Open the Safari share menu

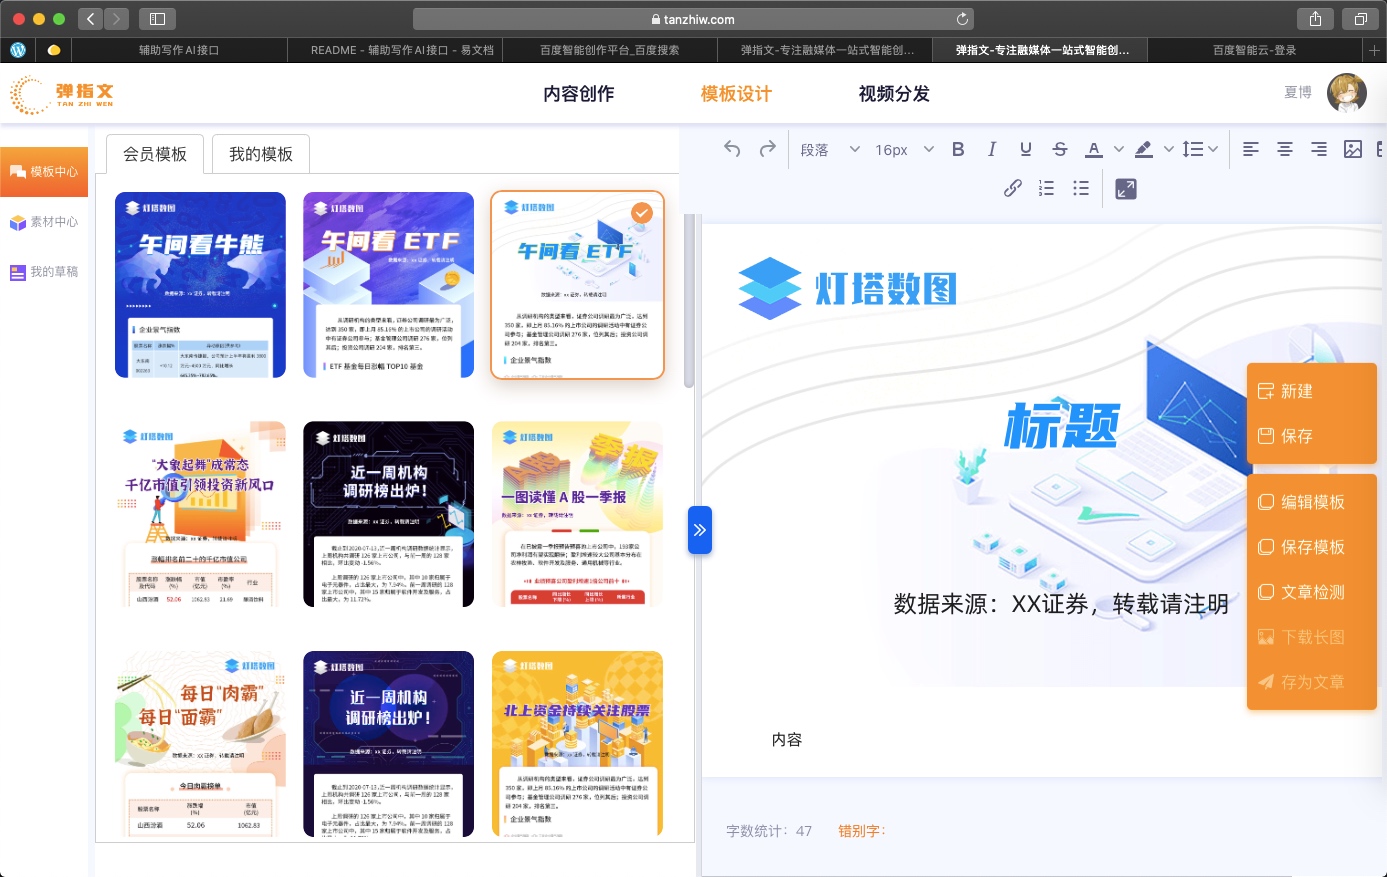coord(1315,19)
